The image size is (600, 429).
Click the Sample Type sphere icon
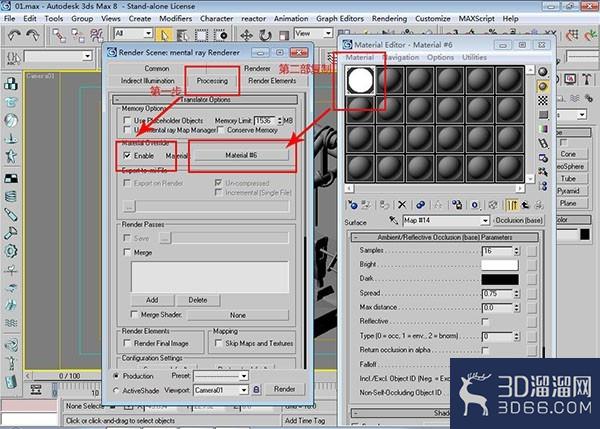[x=543, y=72]
